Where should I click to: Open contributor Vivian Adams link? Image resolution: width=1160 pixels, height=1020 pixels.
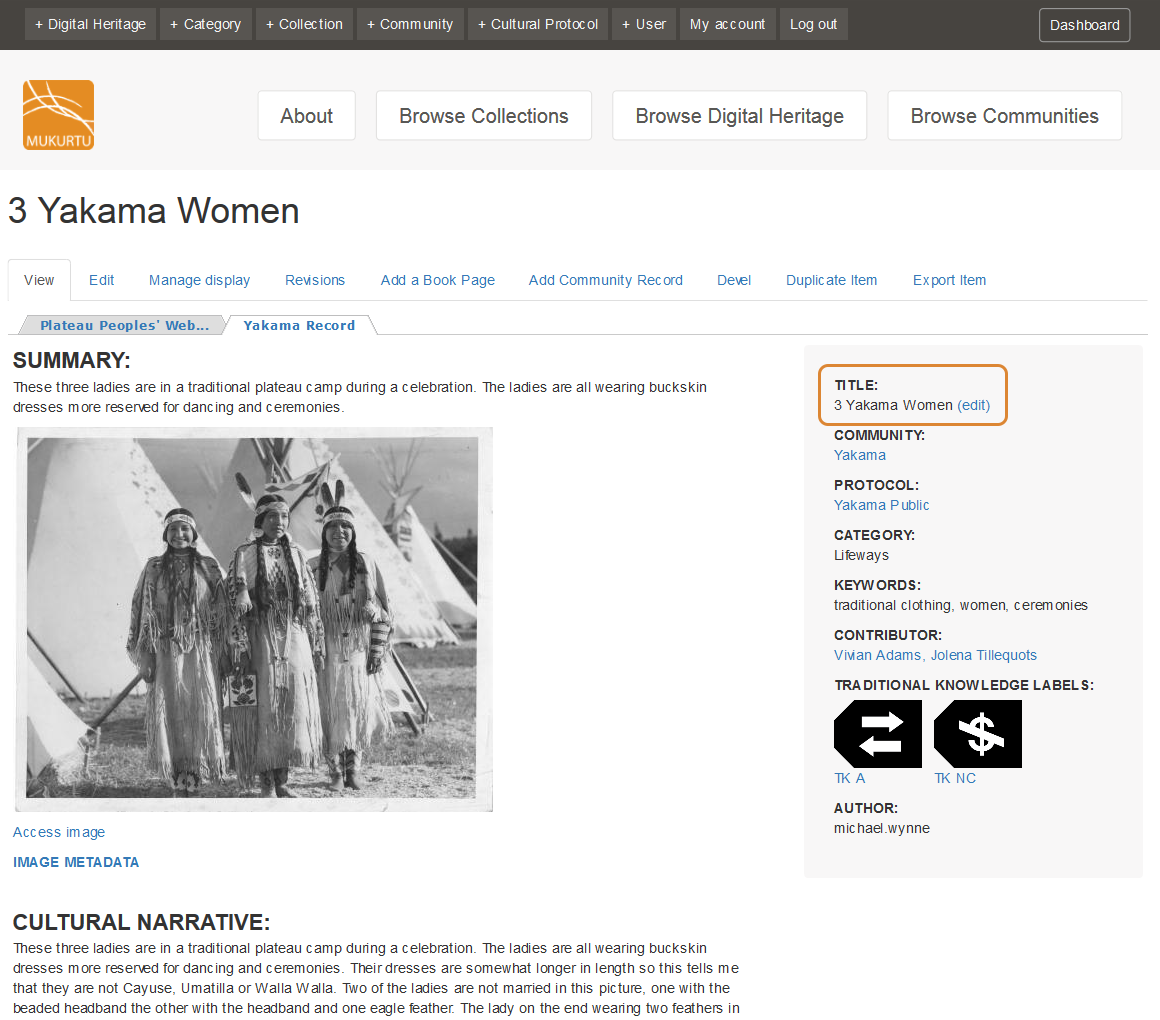[877, 655]
